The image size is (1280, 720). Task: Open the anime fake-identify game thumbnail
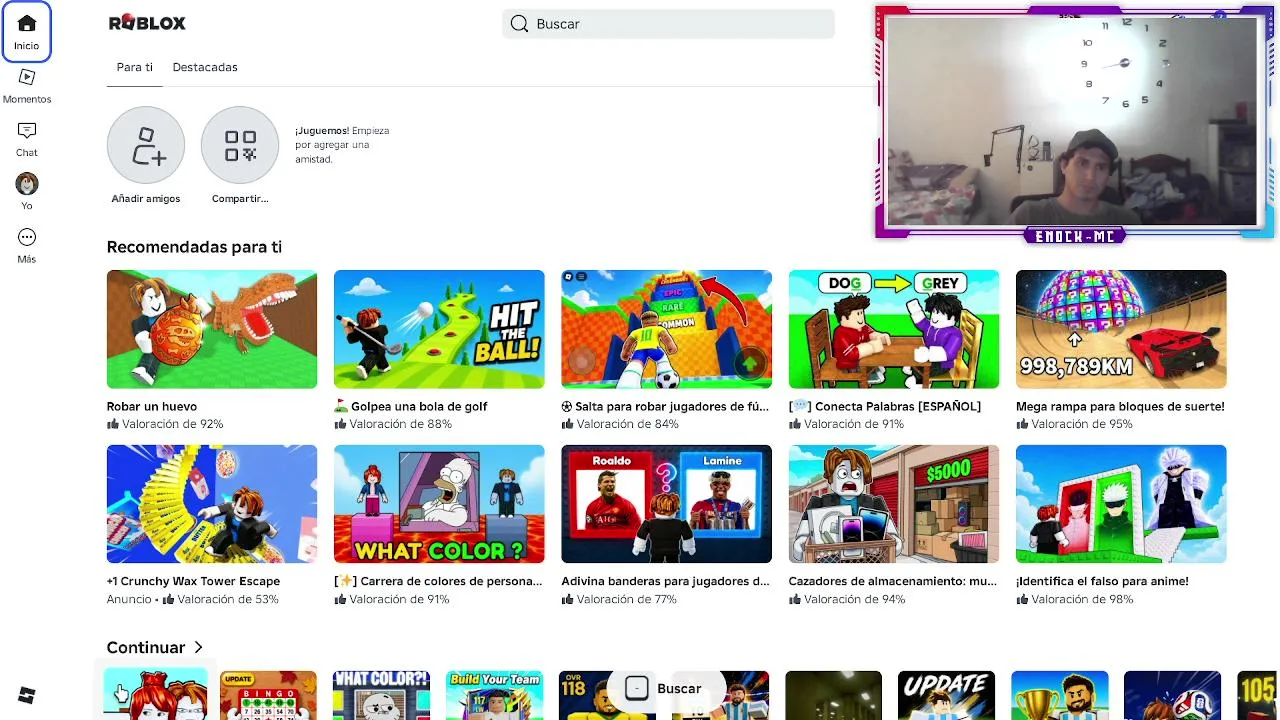click(1121, 504)
